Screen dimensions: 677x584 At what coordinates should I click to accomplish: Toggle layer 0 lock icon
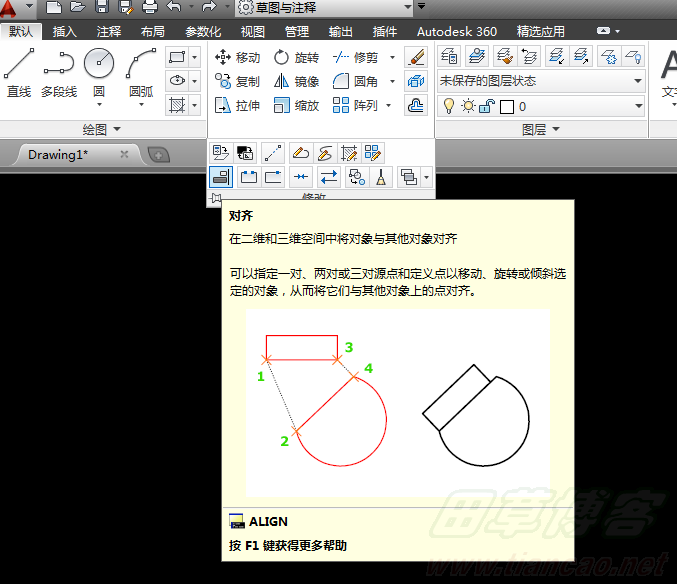point(487,106)
